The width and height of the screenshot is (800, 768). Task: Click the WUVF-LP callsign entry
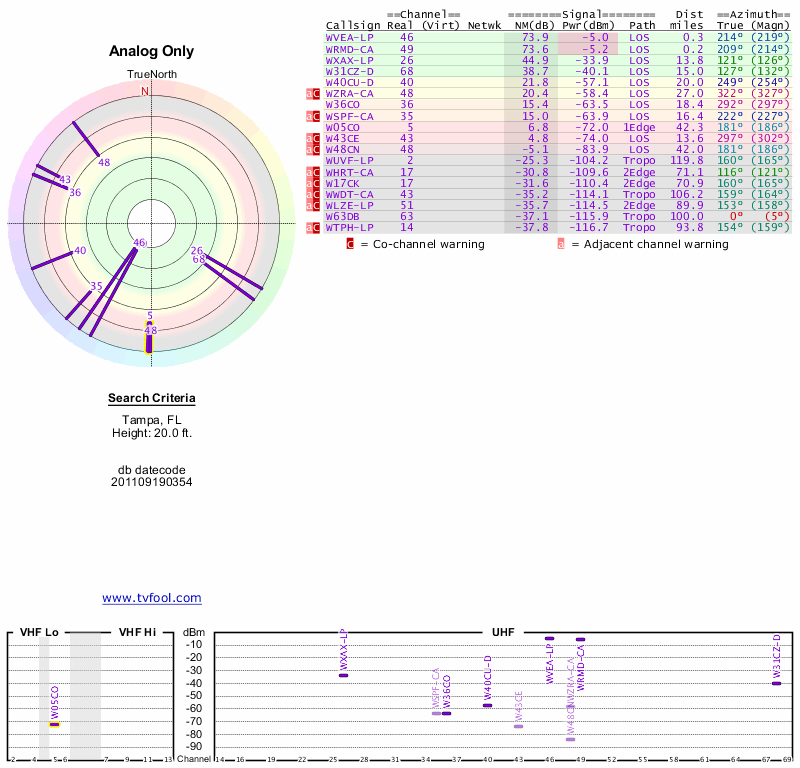click(x=350, y=160)
